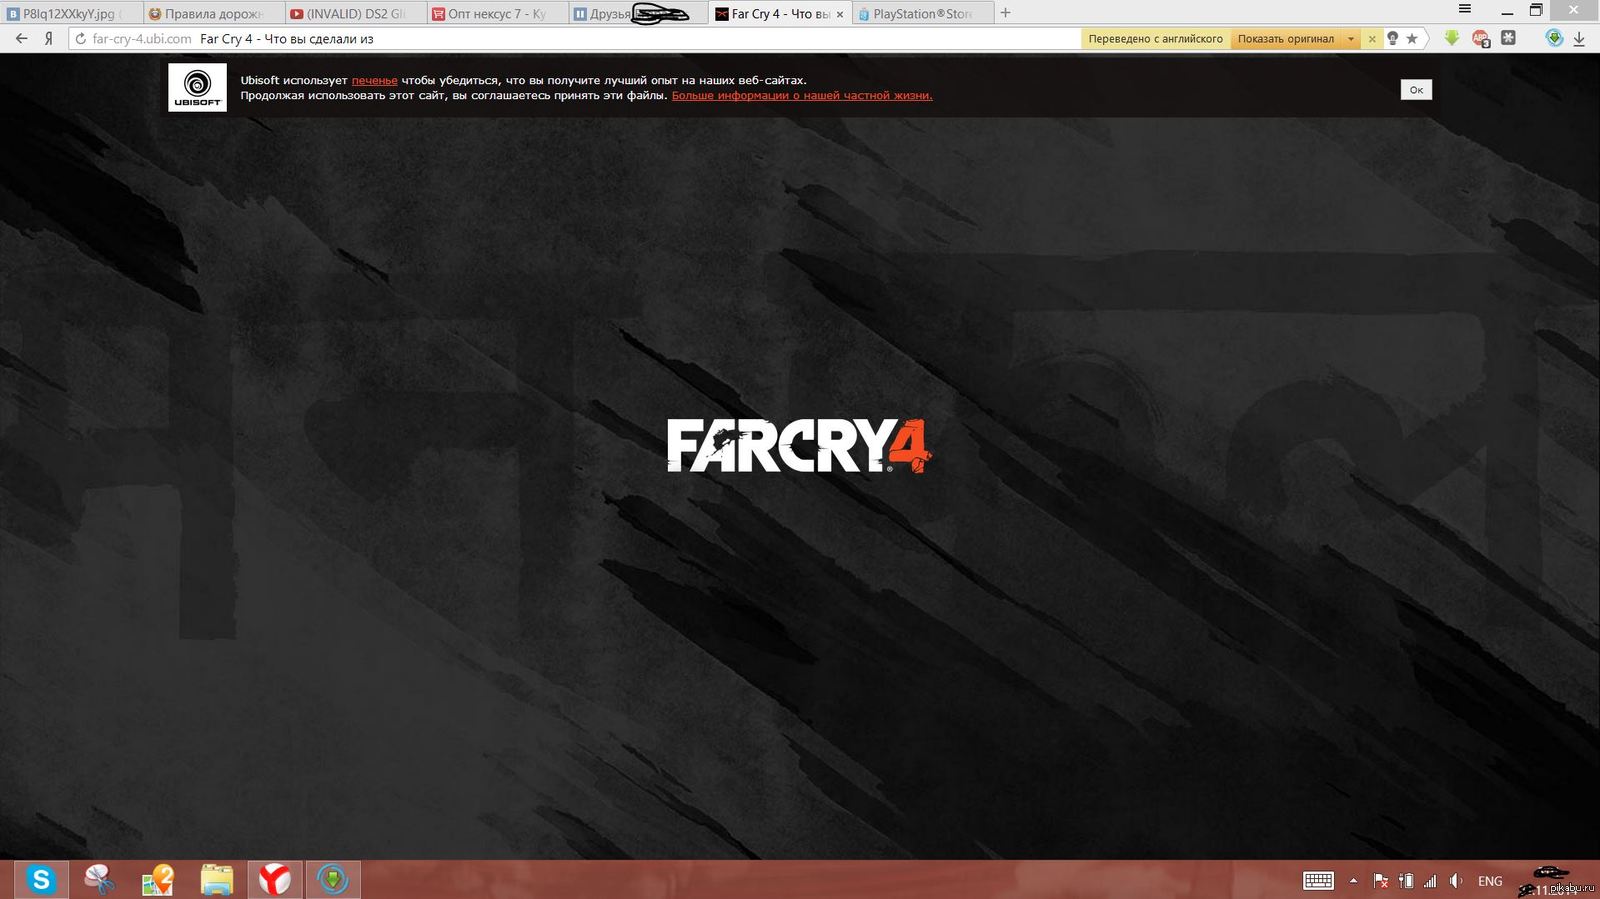Click the Adblock Plus extension icon
1600x899 pixels.
(x=1481, y=39)
